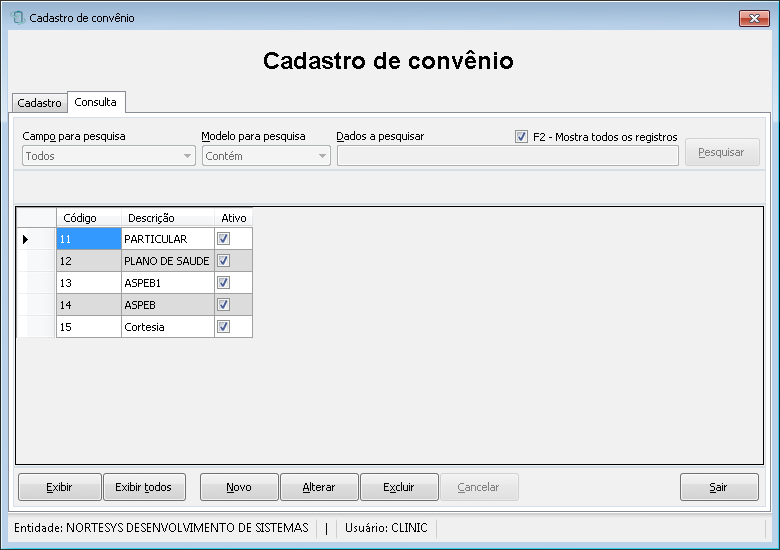Toggle F2 Mostra todos os registros checkbox
Image resolution: width=780 pixels, height=550 pixels.
click(x=521, y=136)
